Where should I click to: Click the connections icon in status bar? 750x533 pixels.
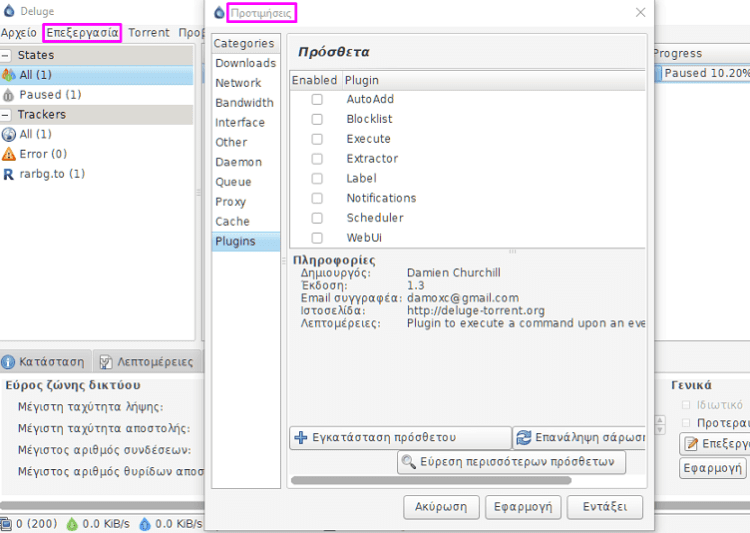click(6, 523)
